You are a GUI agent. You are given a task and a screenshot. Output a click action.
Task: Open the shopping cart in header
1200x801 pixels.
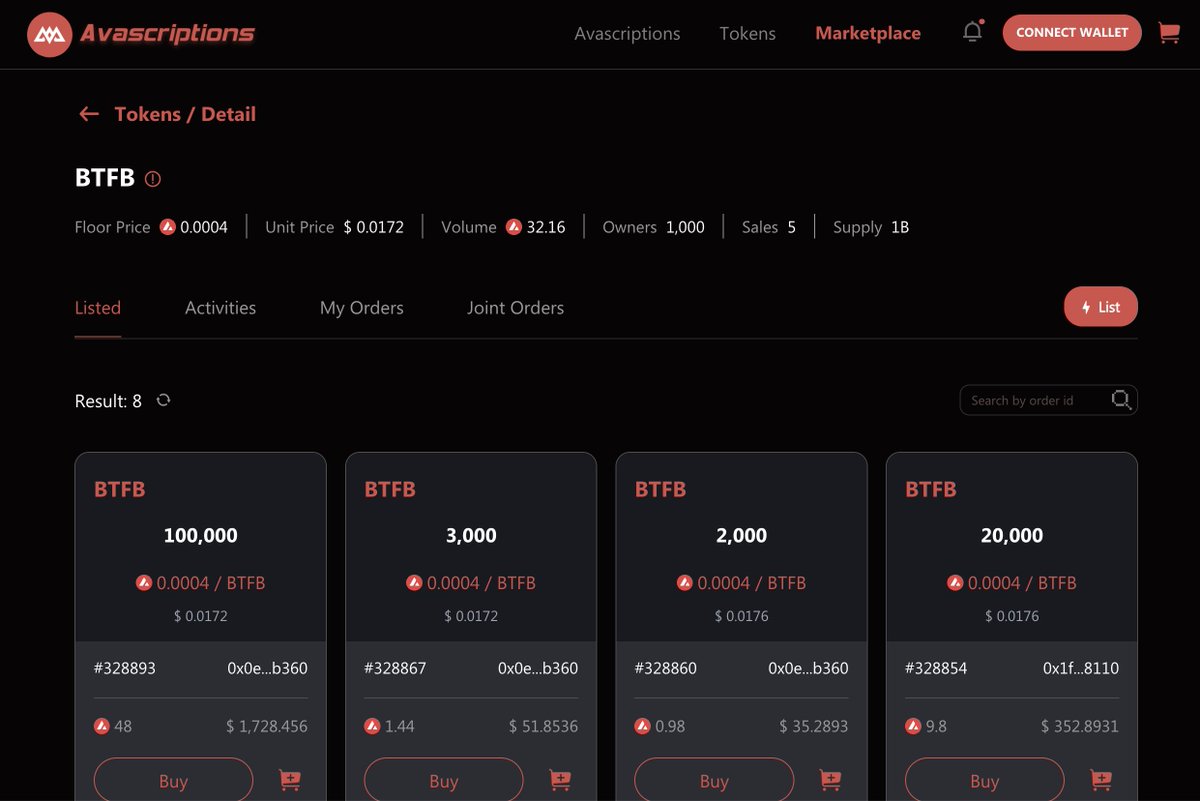[x=1168, y=33]
